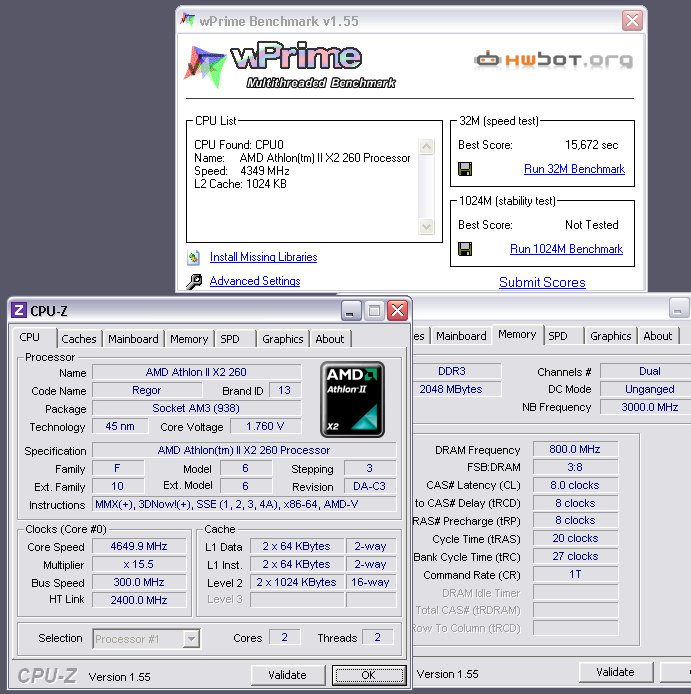Viewport: 691px width, 694px height.
Task: Click Code Name field Regor
Action: (x=147, y=390)
